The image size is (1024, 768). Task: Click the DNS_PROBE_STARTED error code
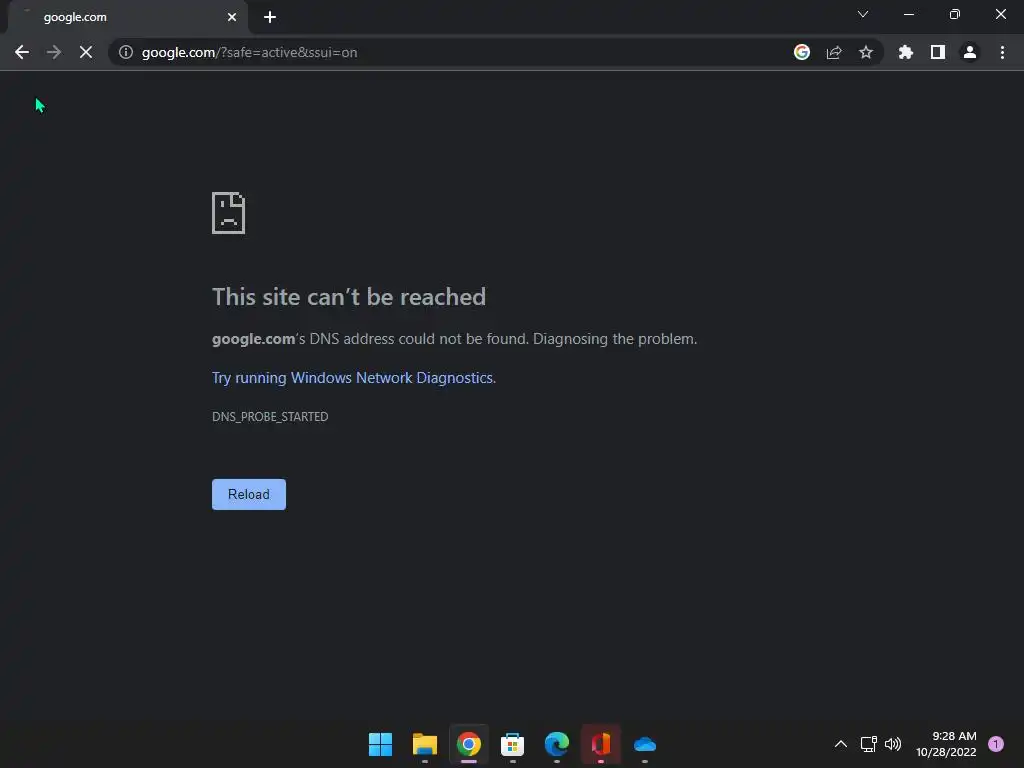(x=270, y=417)
